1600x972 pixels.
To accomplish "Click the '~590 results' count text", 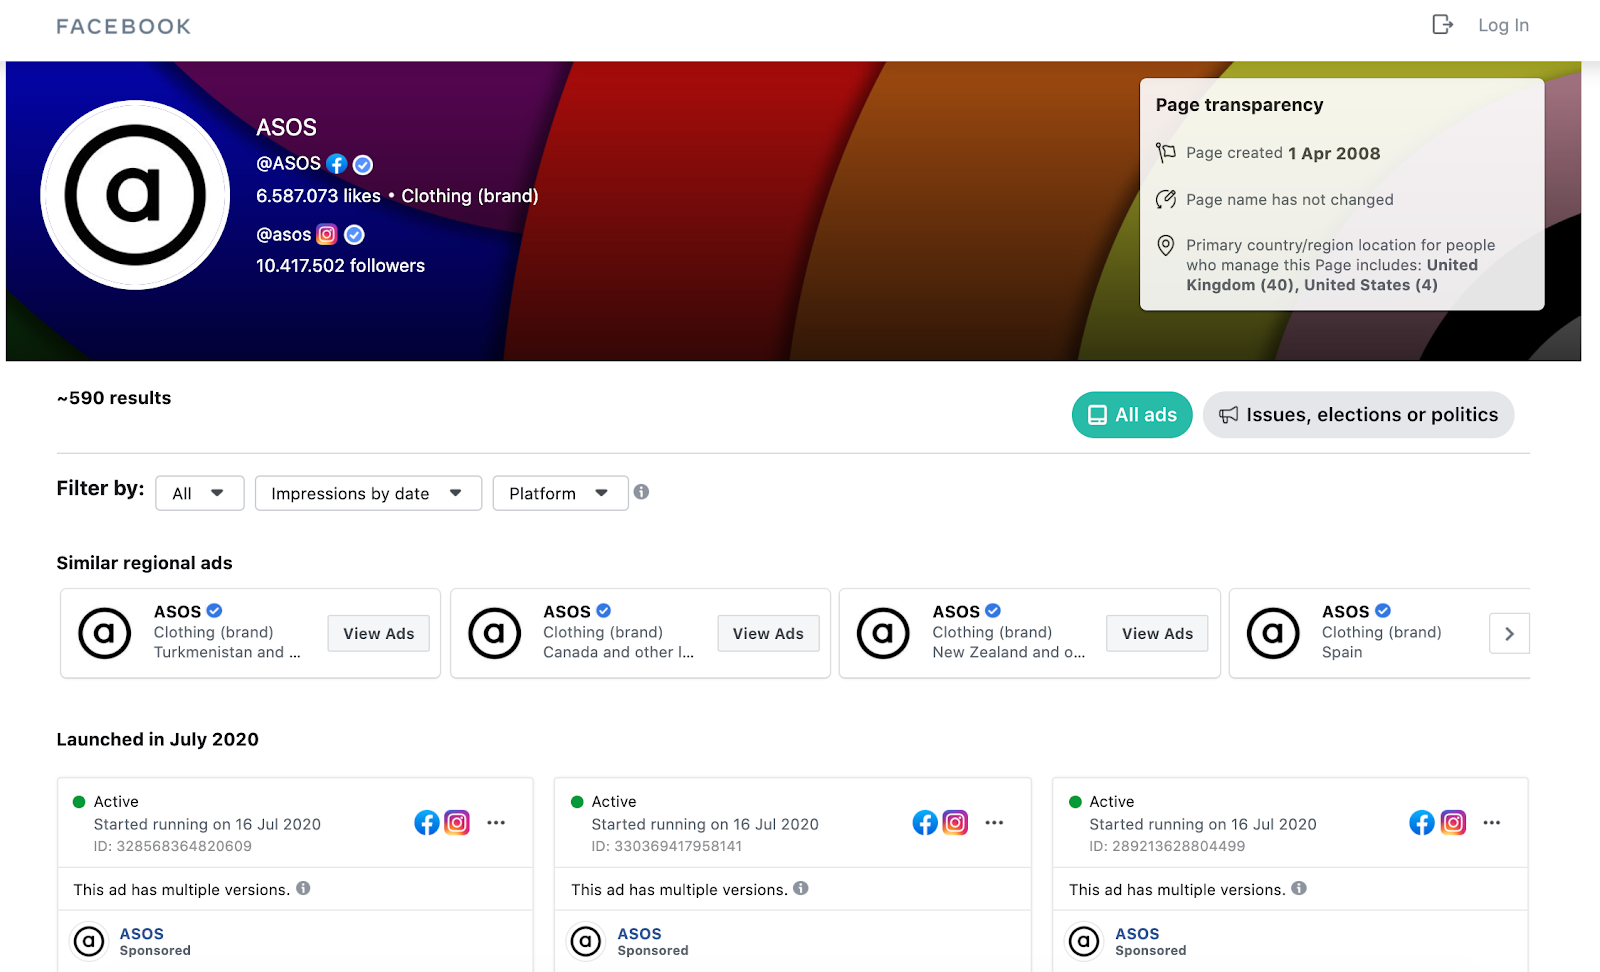I will (114, 398).
